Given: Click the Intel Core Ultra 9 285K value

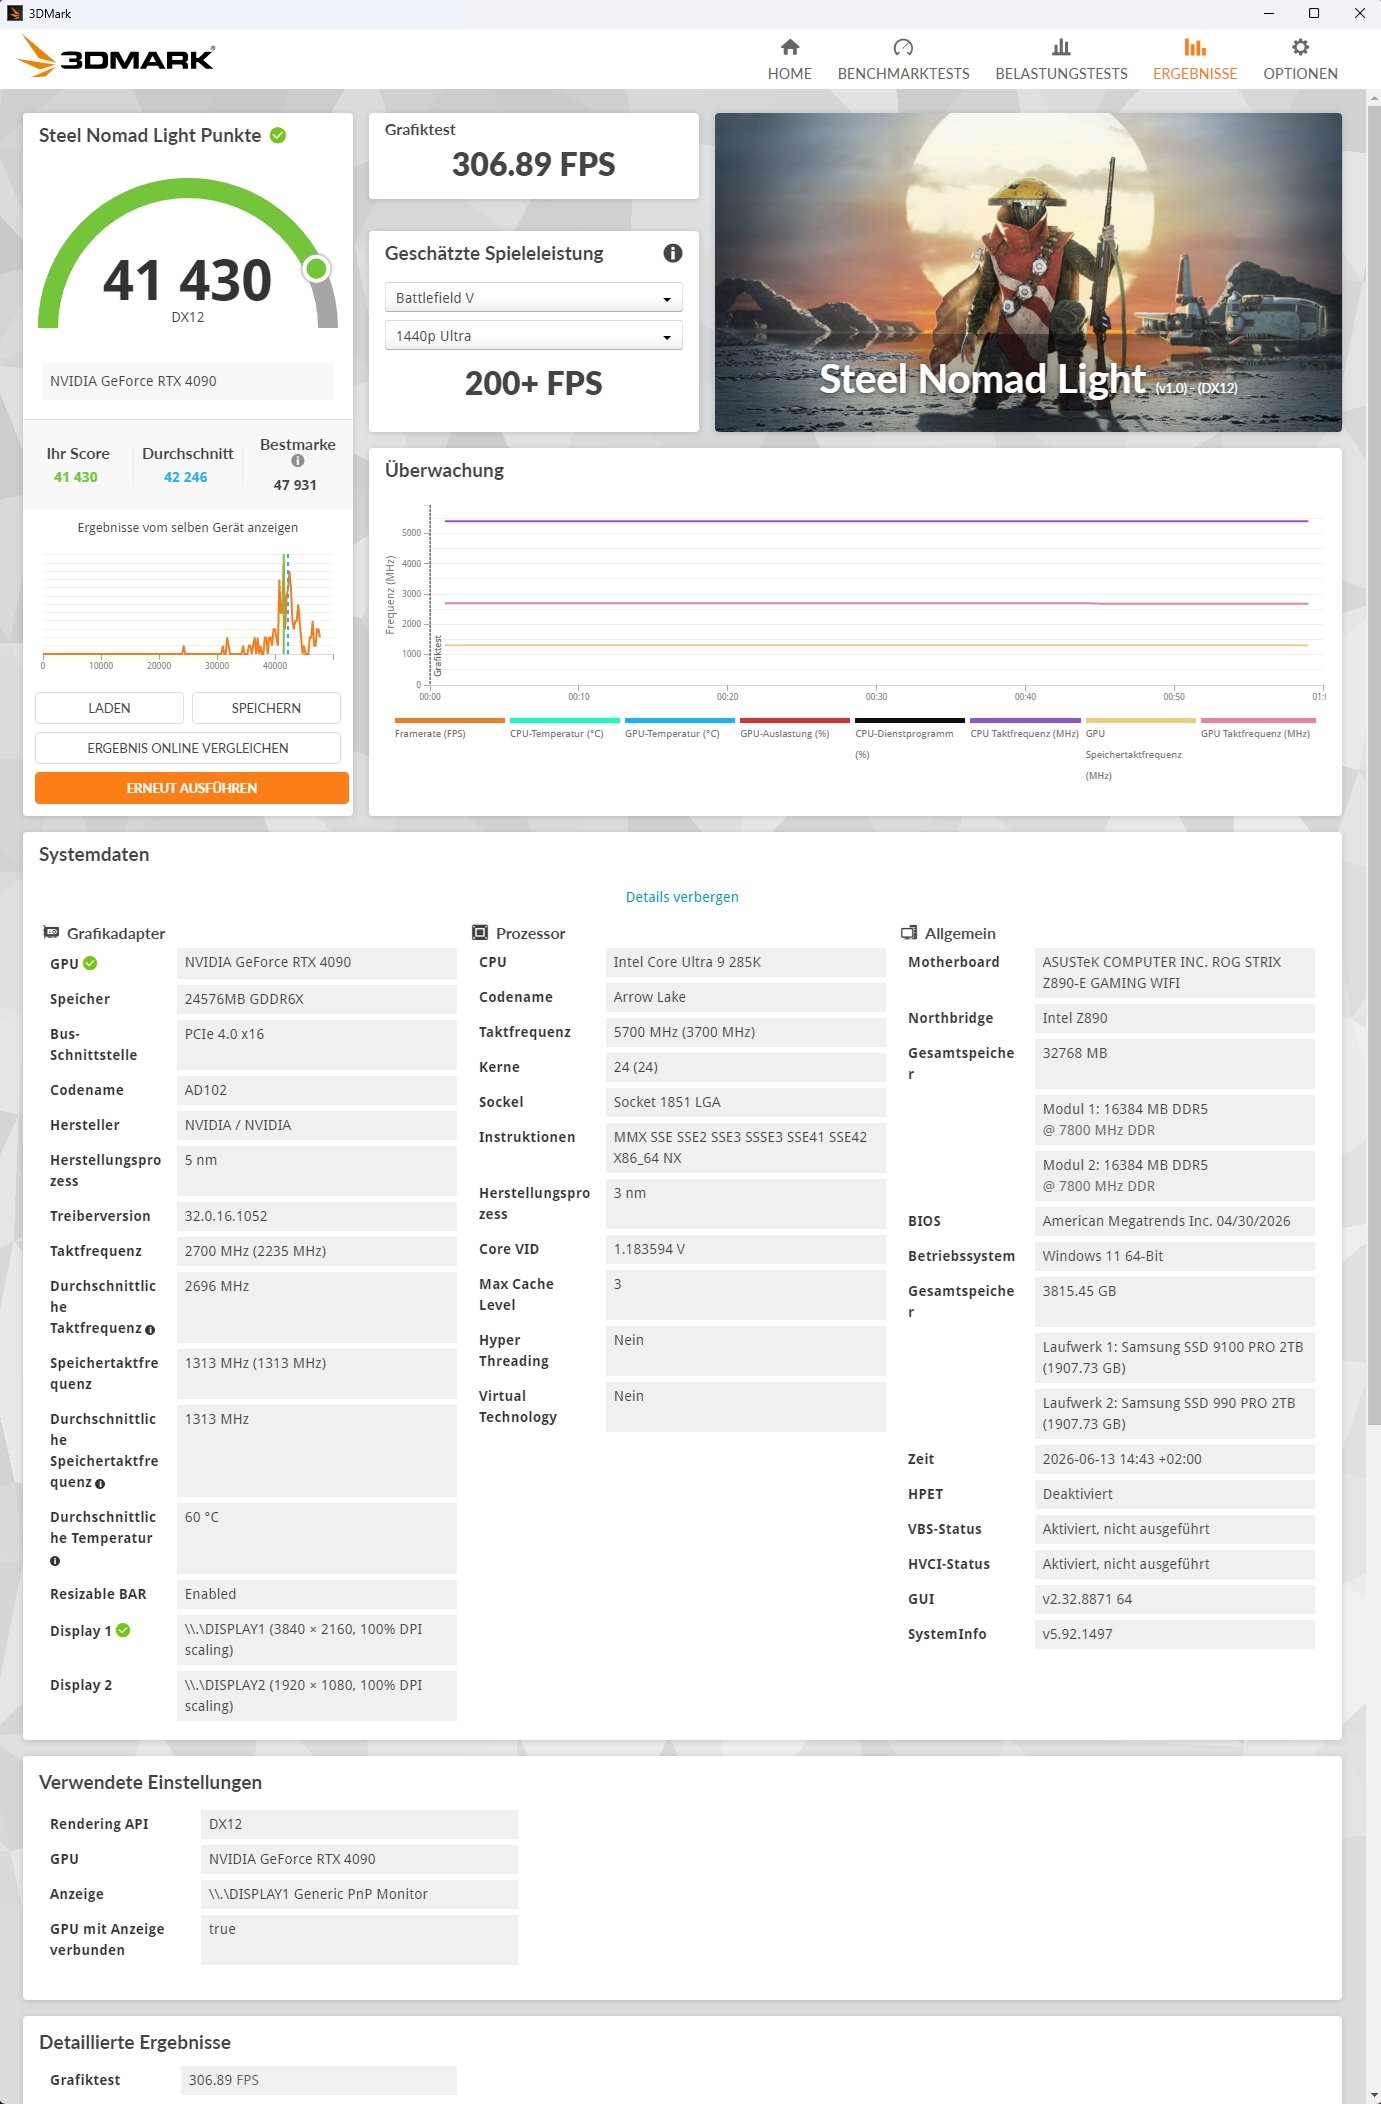Looking at the screenshot, I should 746,962.
